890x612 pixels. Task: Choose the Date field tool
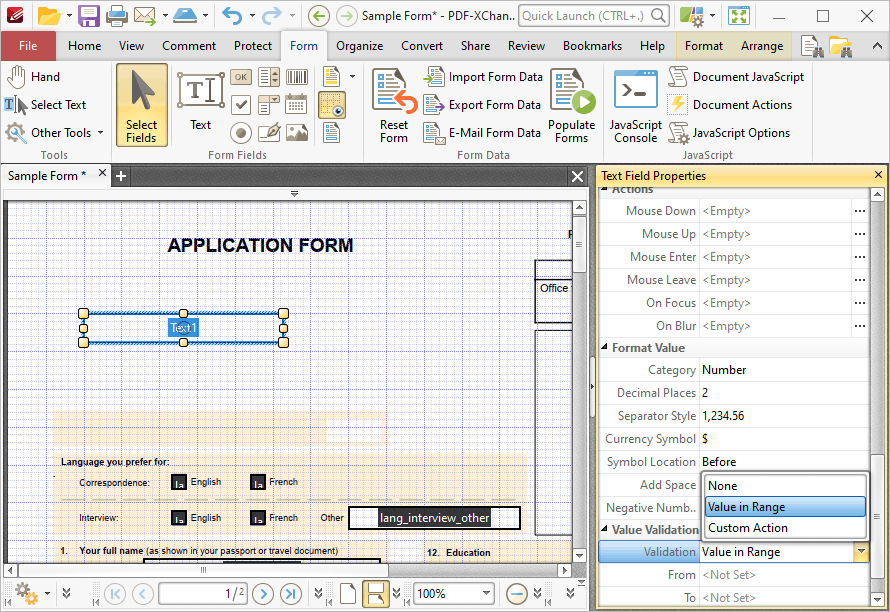click(296, 104)
